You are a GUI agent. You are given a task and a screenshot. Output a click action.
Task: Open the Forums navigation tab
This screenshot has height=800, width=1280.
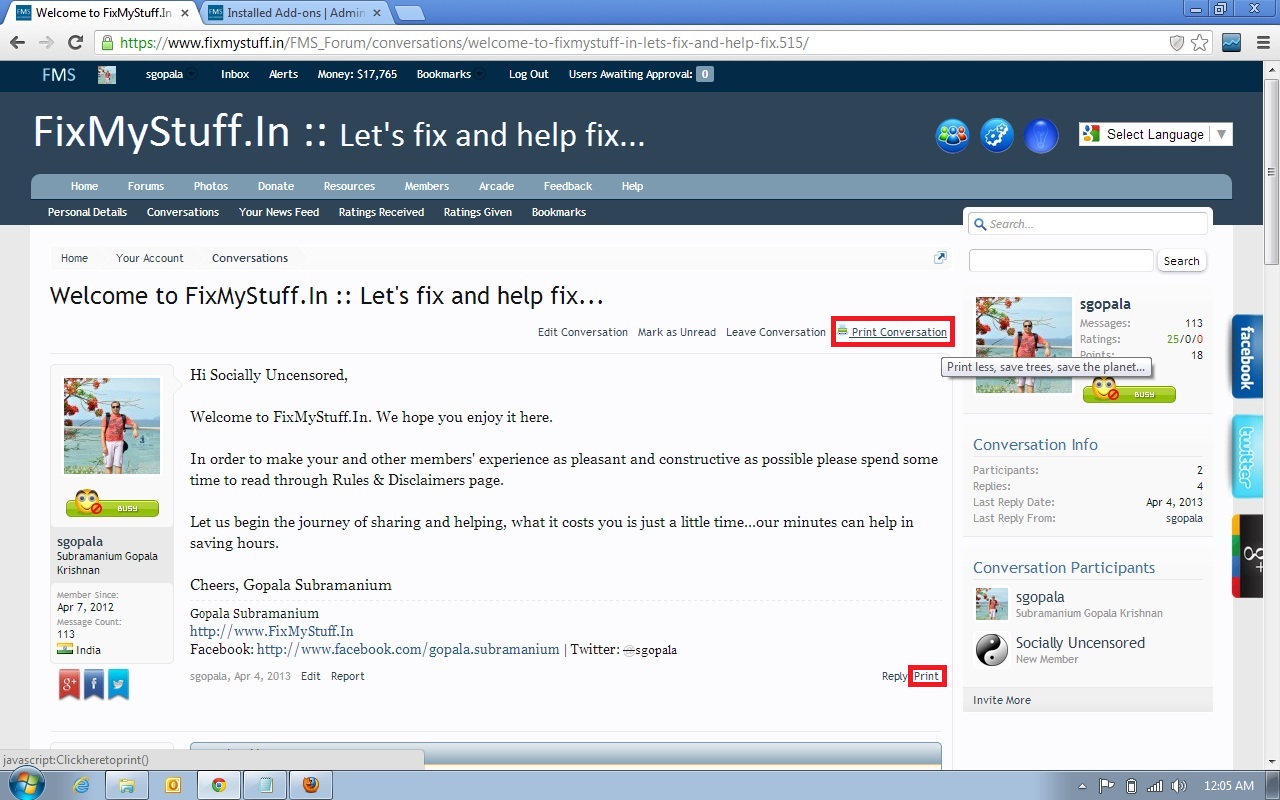point(146,186)
